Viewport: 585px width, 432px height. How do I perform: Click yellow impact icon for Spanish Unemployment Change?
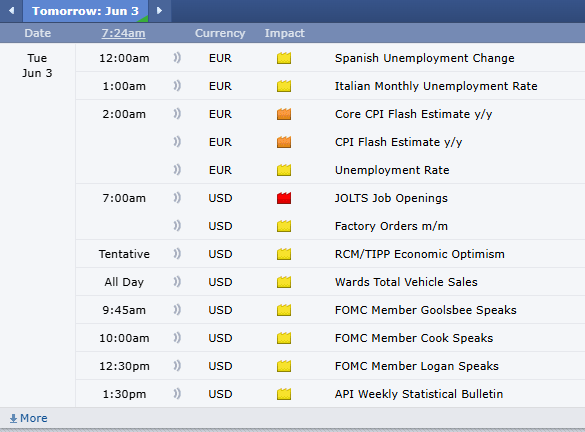284,58
